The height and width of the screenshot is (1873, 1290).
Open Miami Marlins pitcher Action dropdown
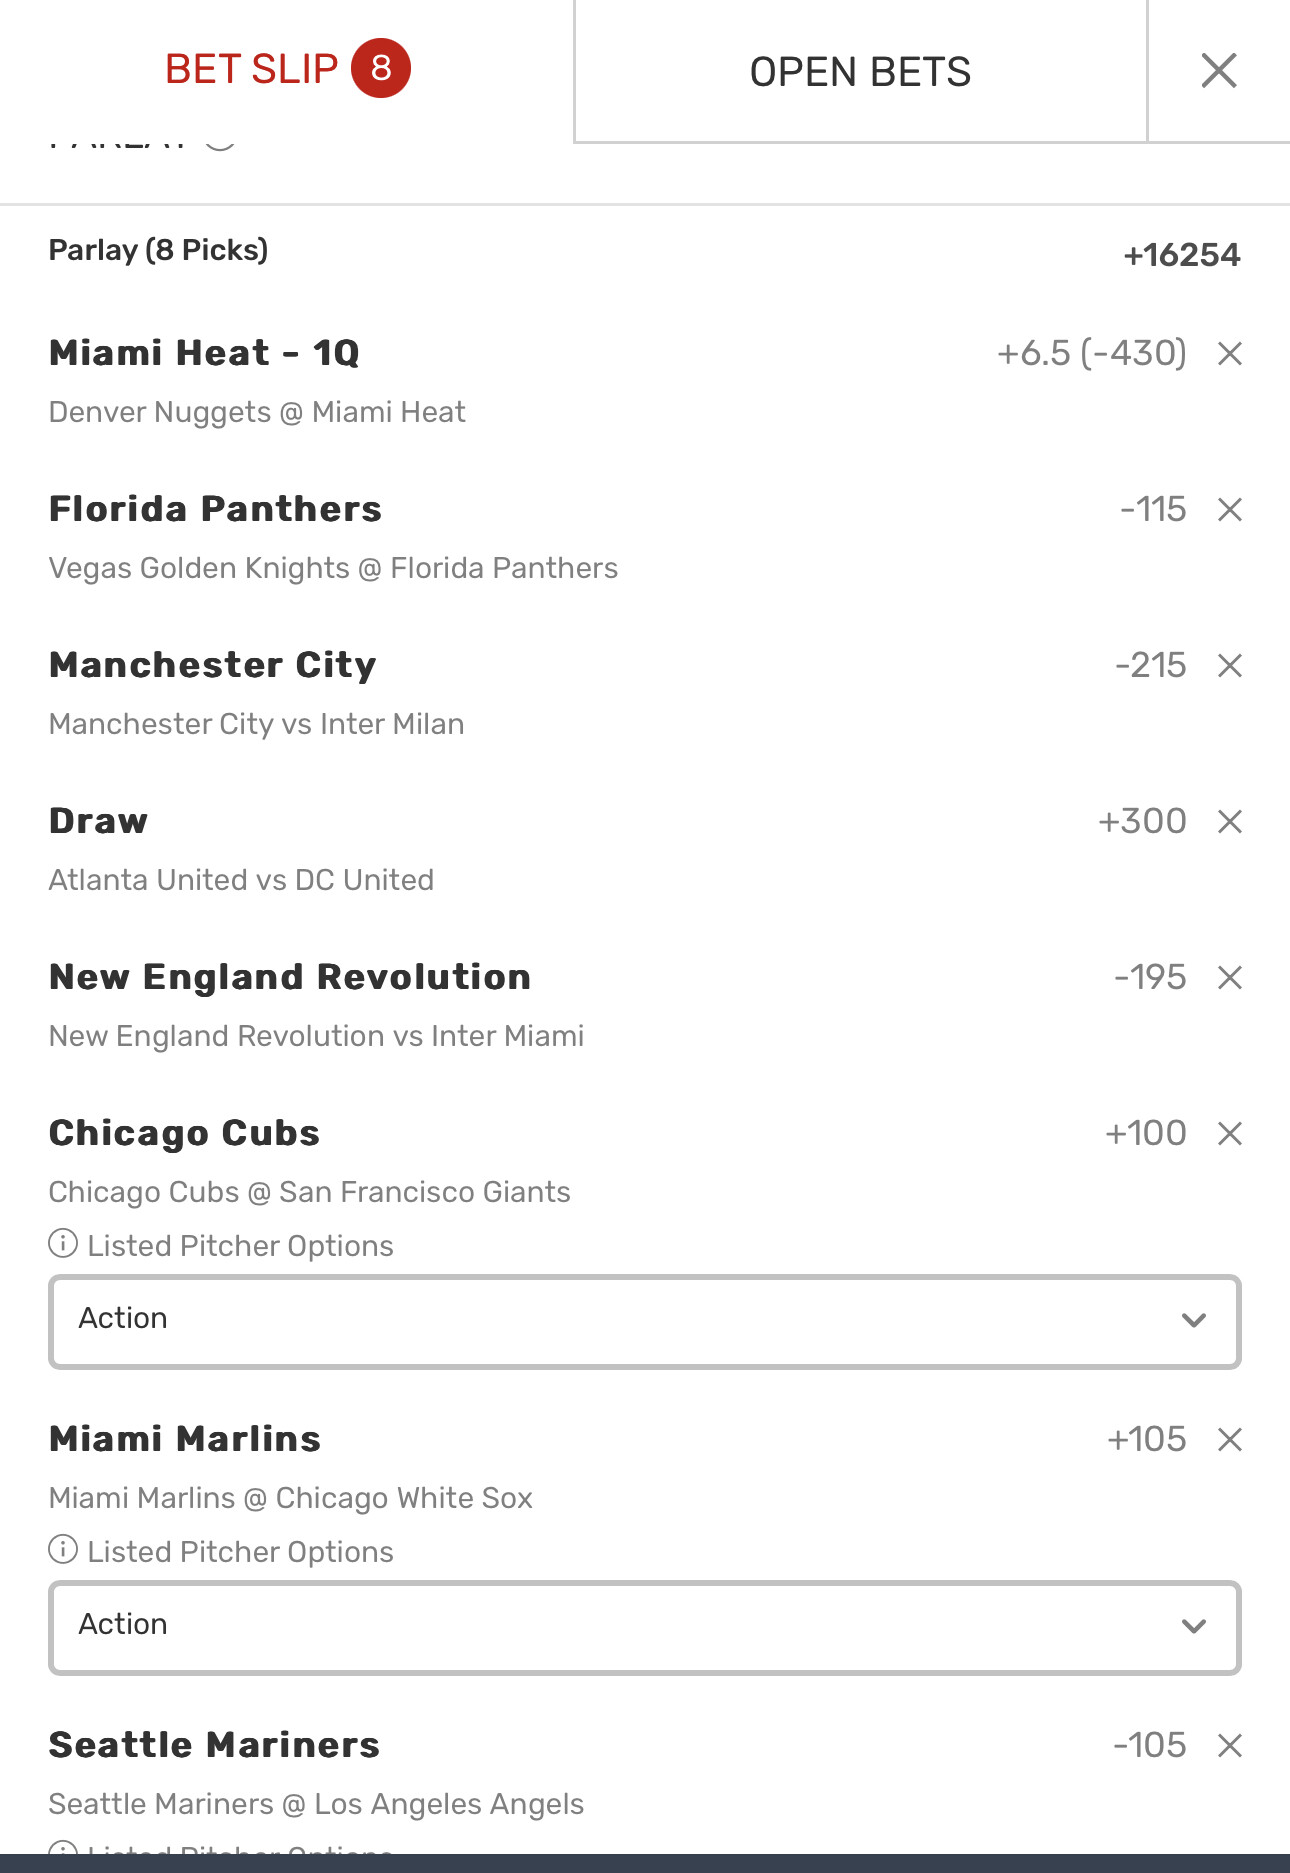pyautogui.click(x=645, y=1626)
